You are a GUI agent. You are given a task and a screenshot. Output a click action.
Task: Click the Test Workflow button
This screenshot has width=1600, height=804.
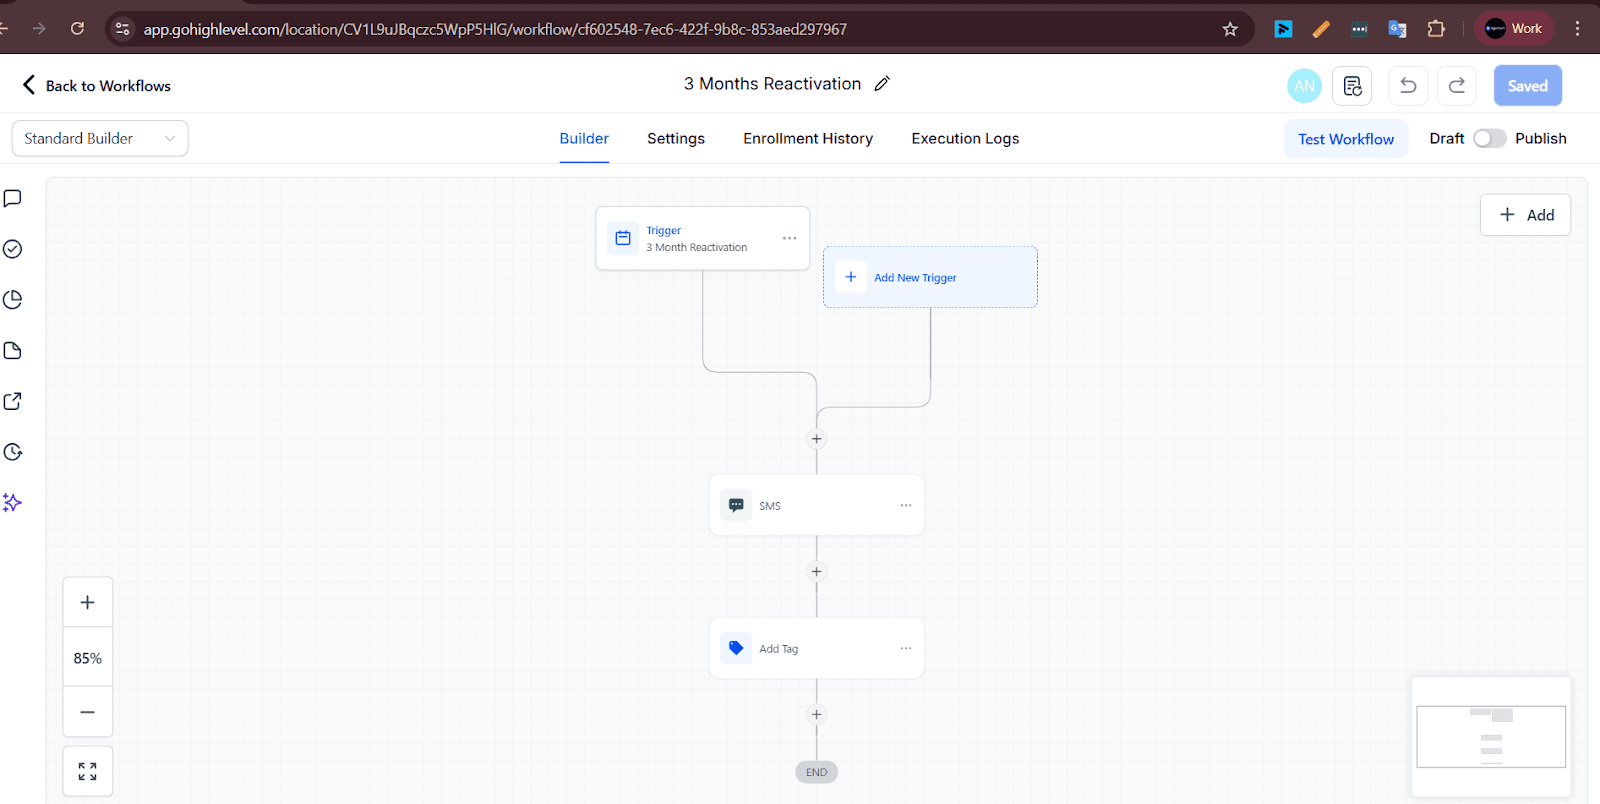(x=1346, y=139)
